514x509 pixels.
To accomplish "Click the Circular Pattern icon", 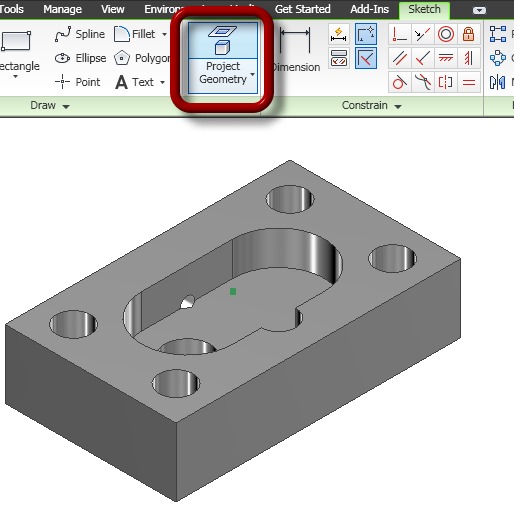I will (498, 58).
